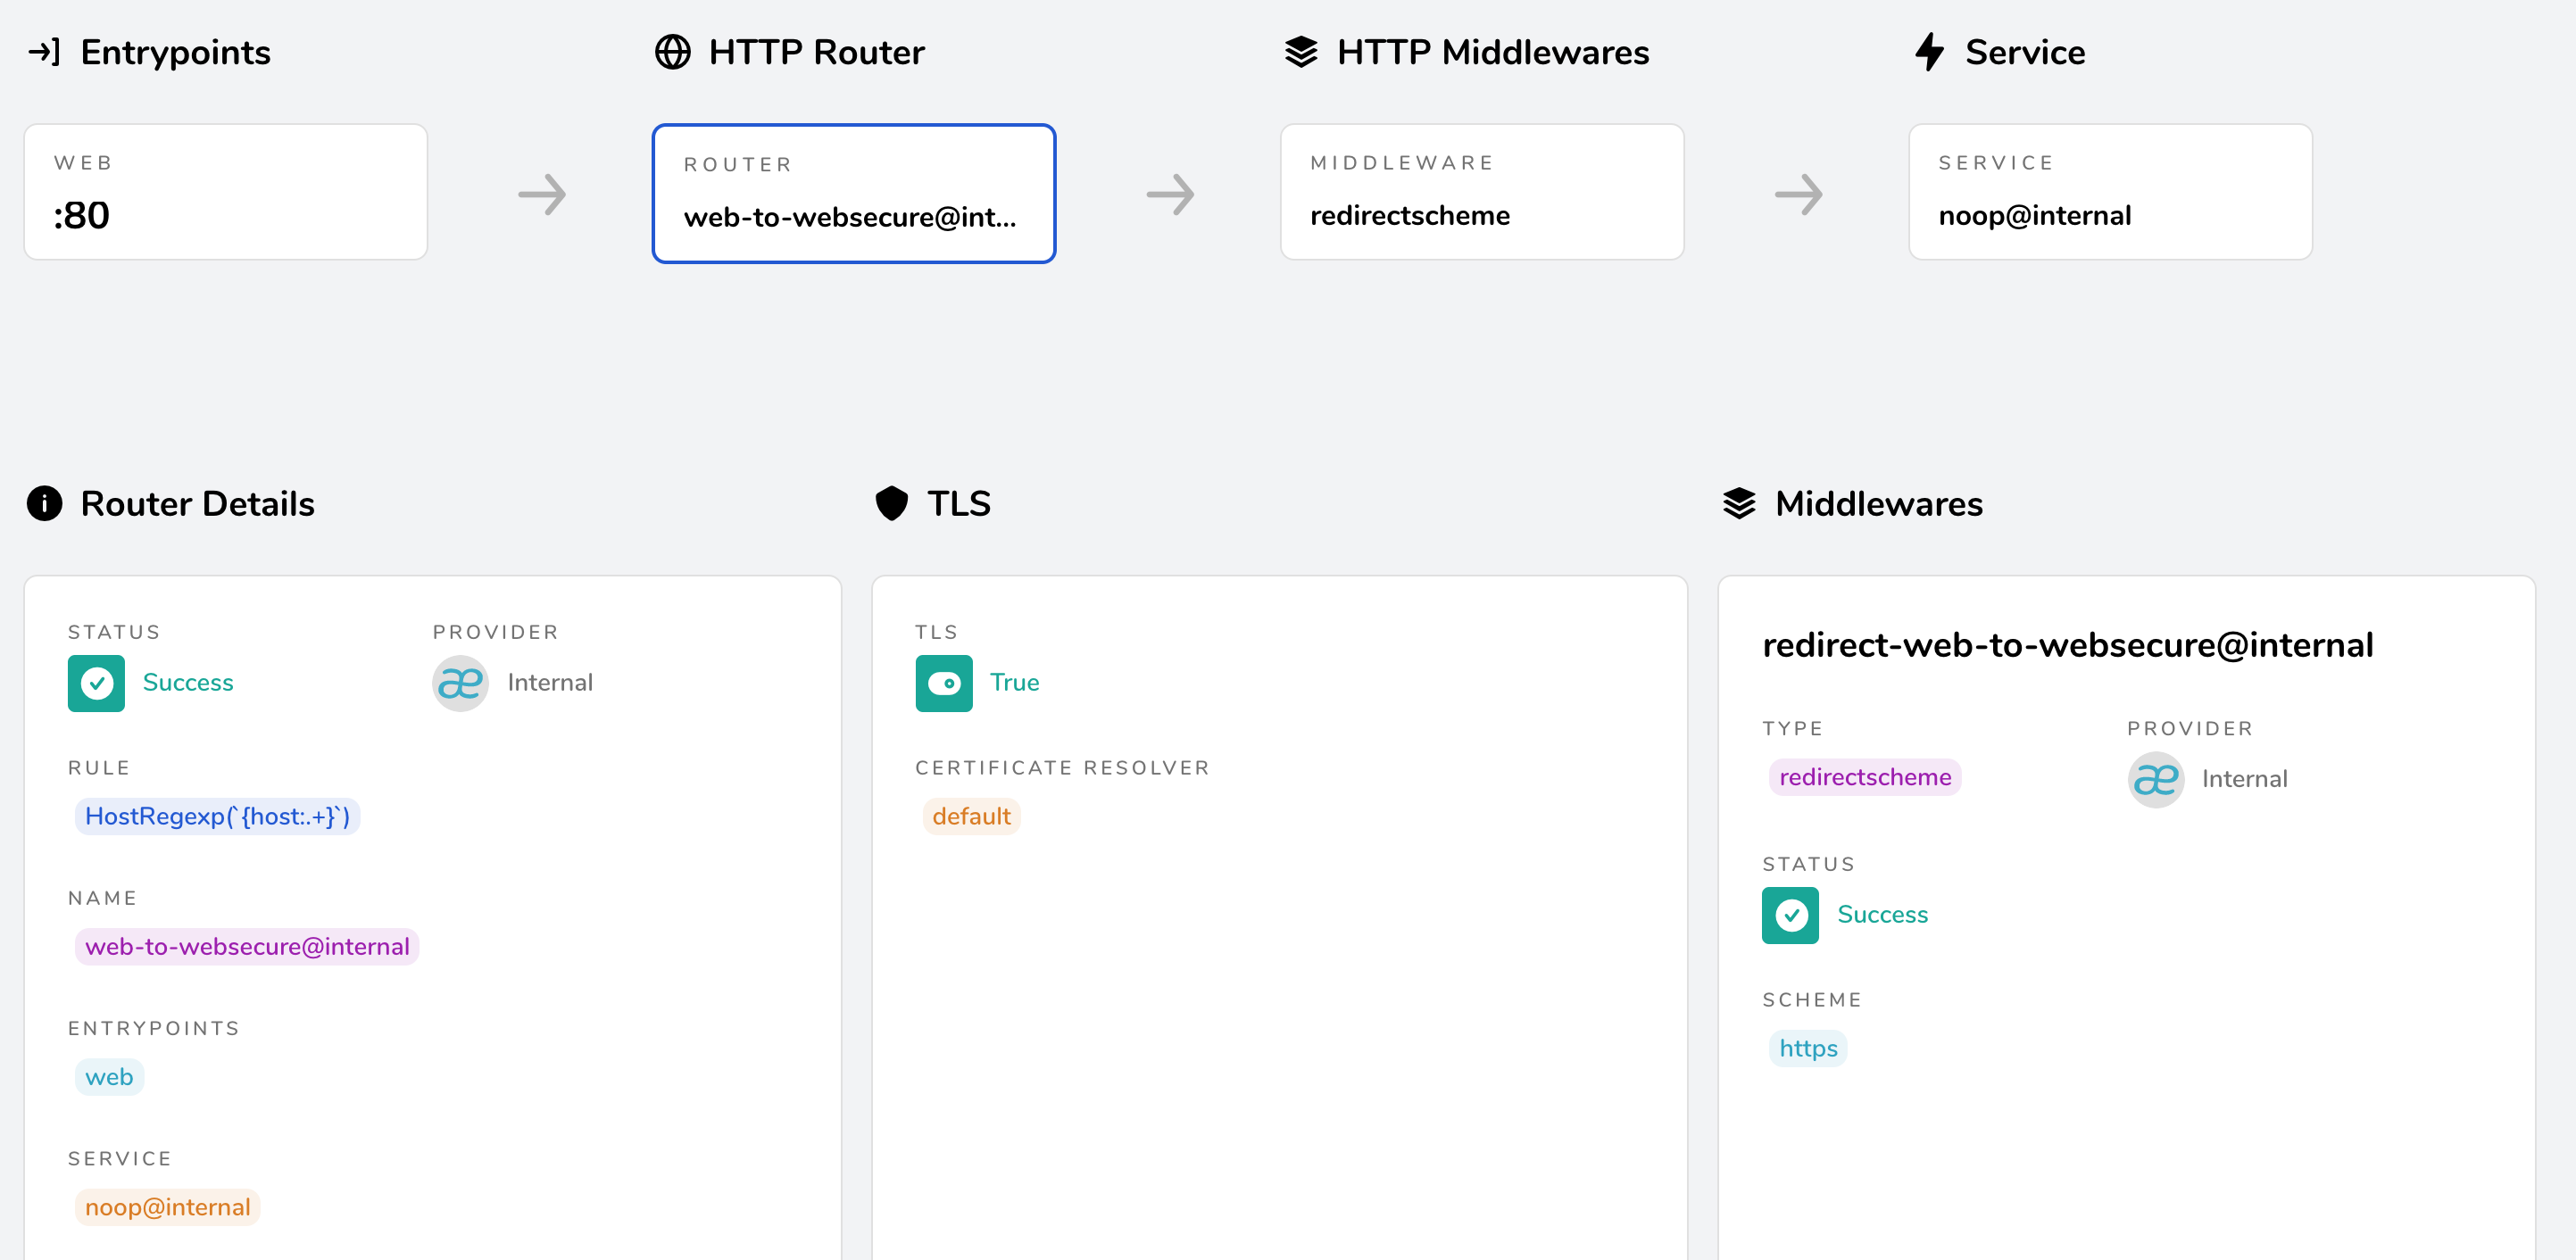Screen dimensions: 2576x1260
Task: Click the Service heading text
Action: tap(2025, 52)
